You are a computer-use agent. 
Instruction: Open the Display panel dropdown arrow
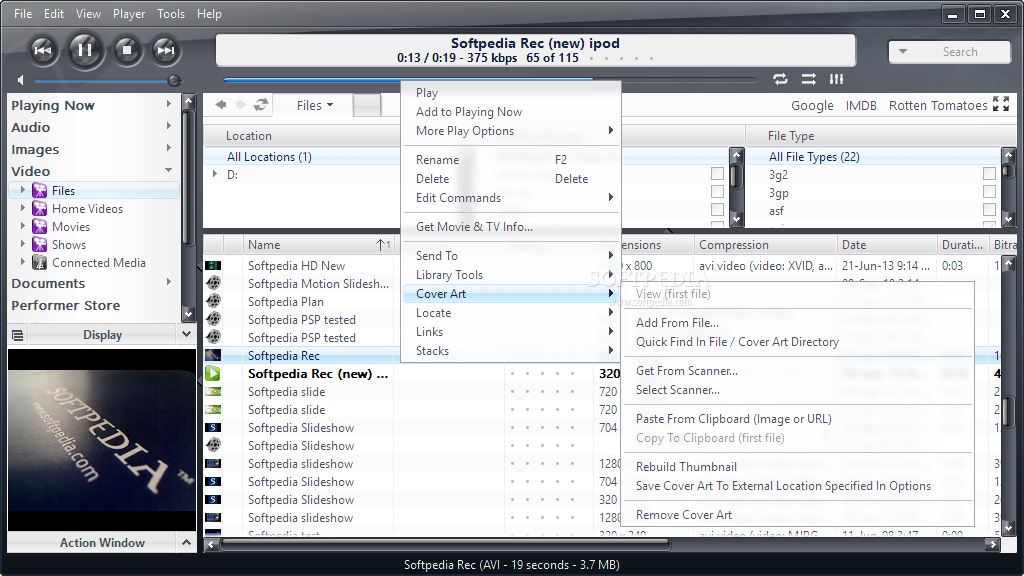click(x=186, y=334)
